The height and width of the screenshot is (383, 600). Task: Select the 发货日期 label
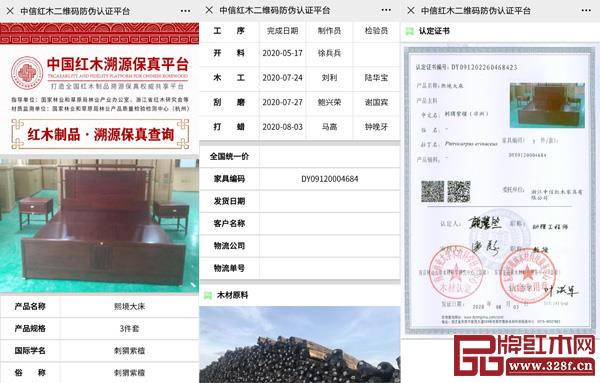[229, 201]
